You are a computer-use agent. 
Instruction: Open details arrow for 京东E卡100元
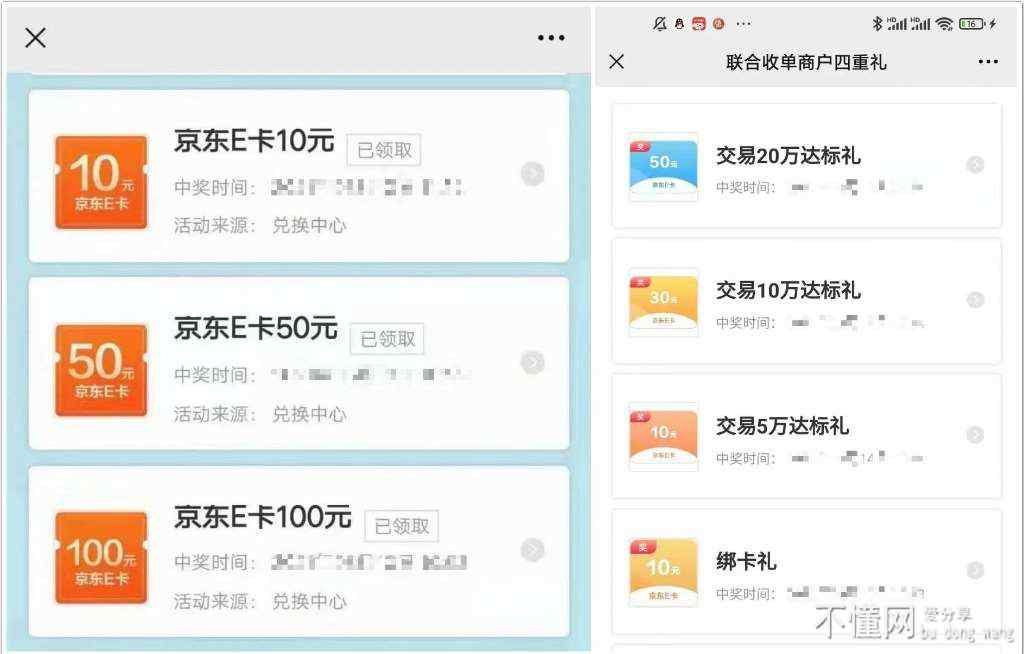[x=533, y=550]
